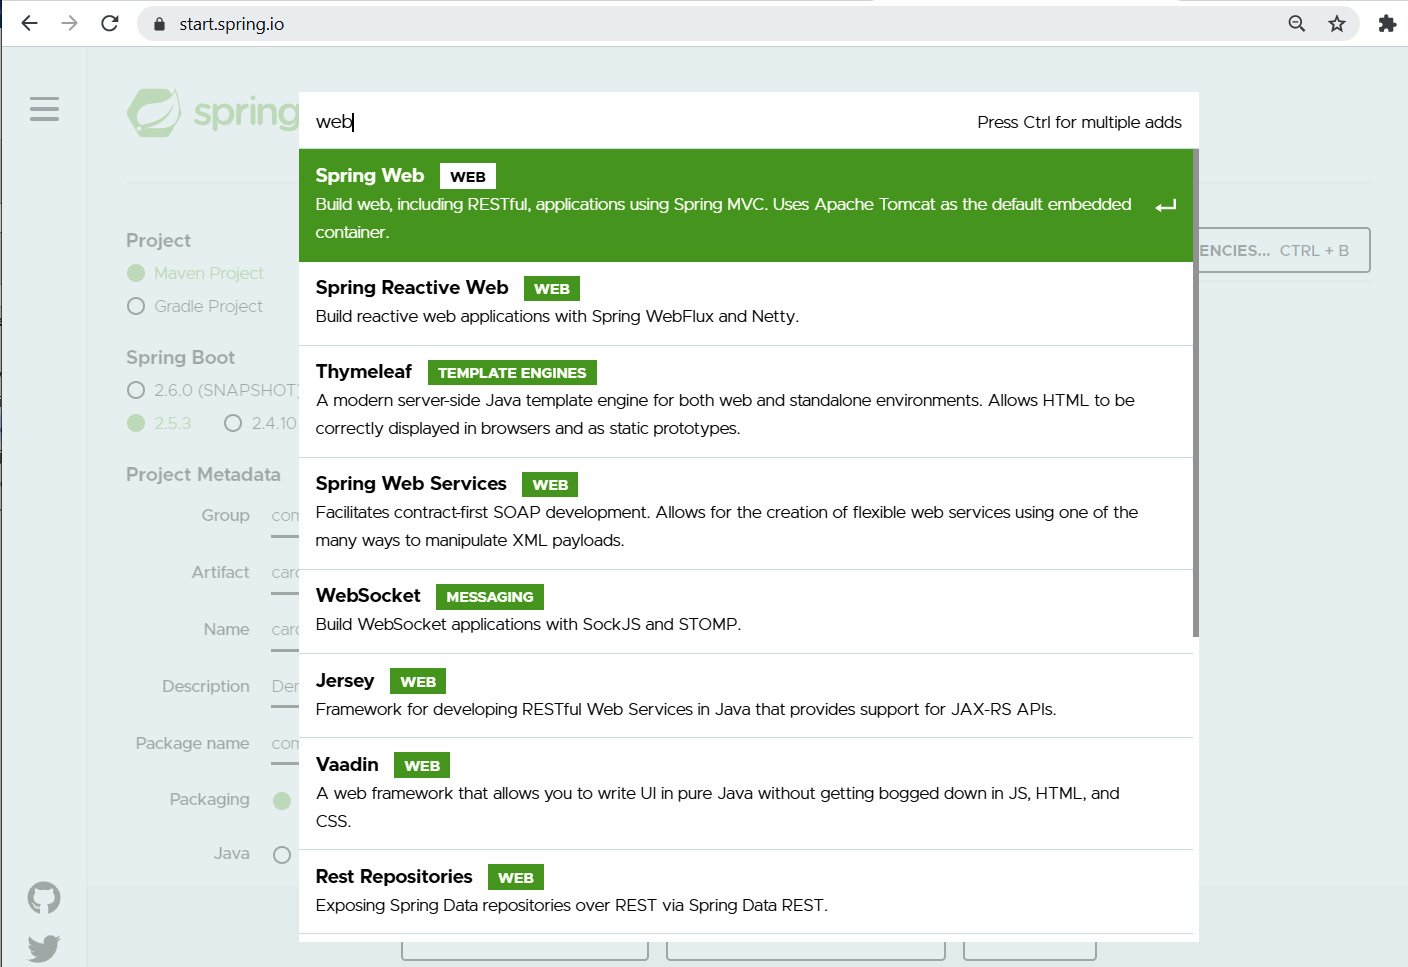Click the Name input field

point(285,631)
